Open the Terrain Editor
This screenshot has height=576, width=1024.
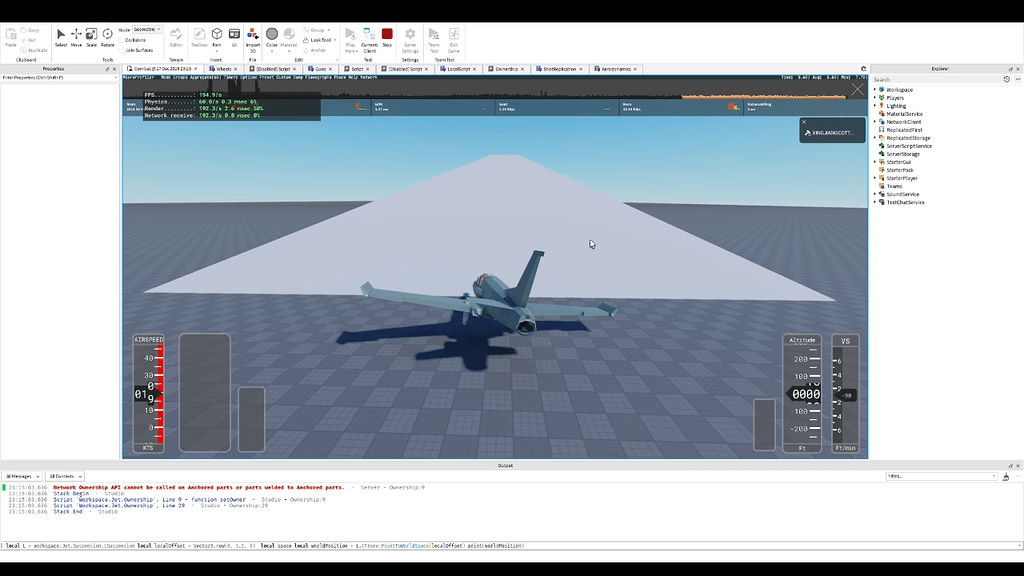tap(176, 33)
